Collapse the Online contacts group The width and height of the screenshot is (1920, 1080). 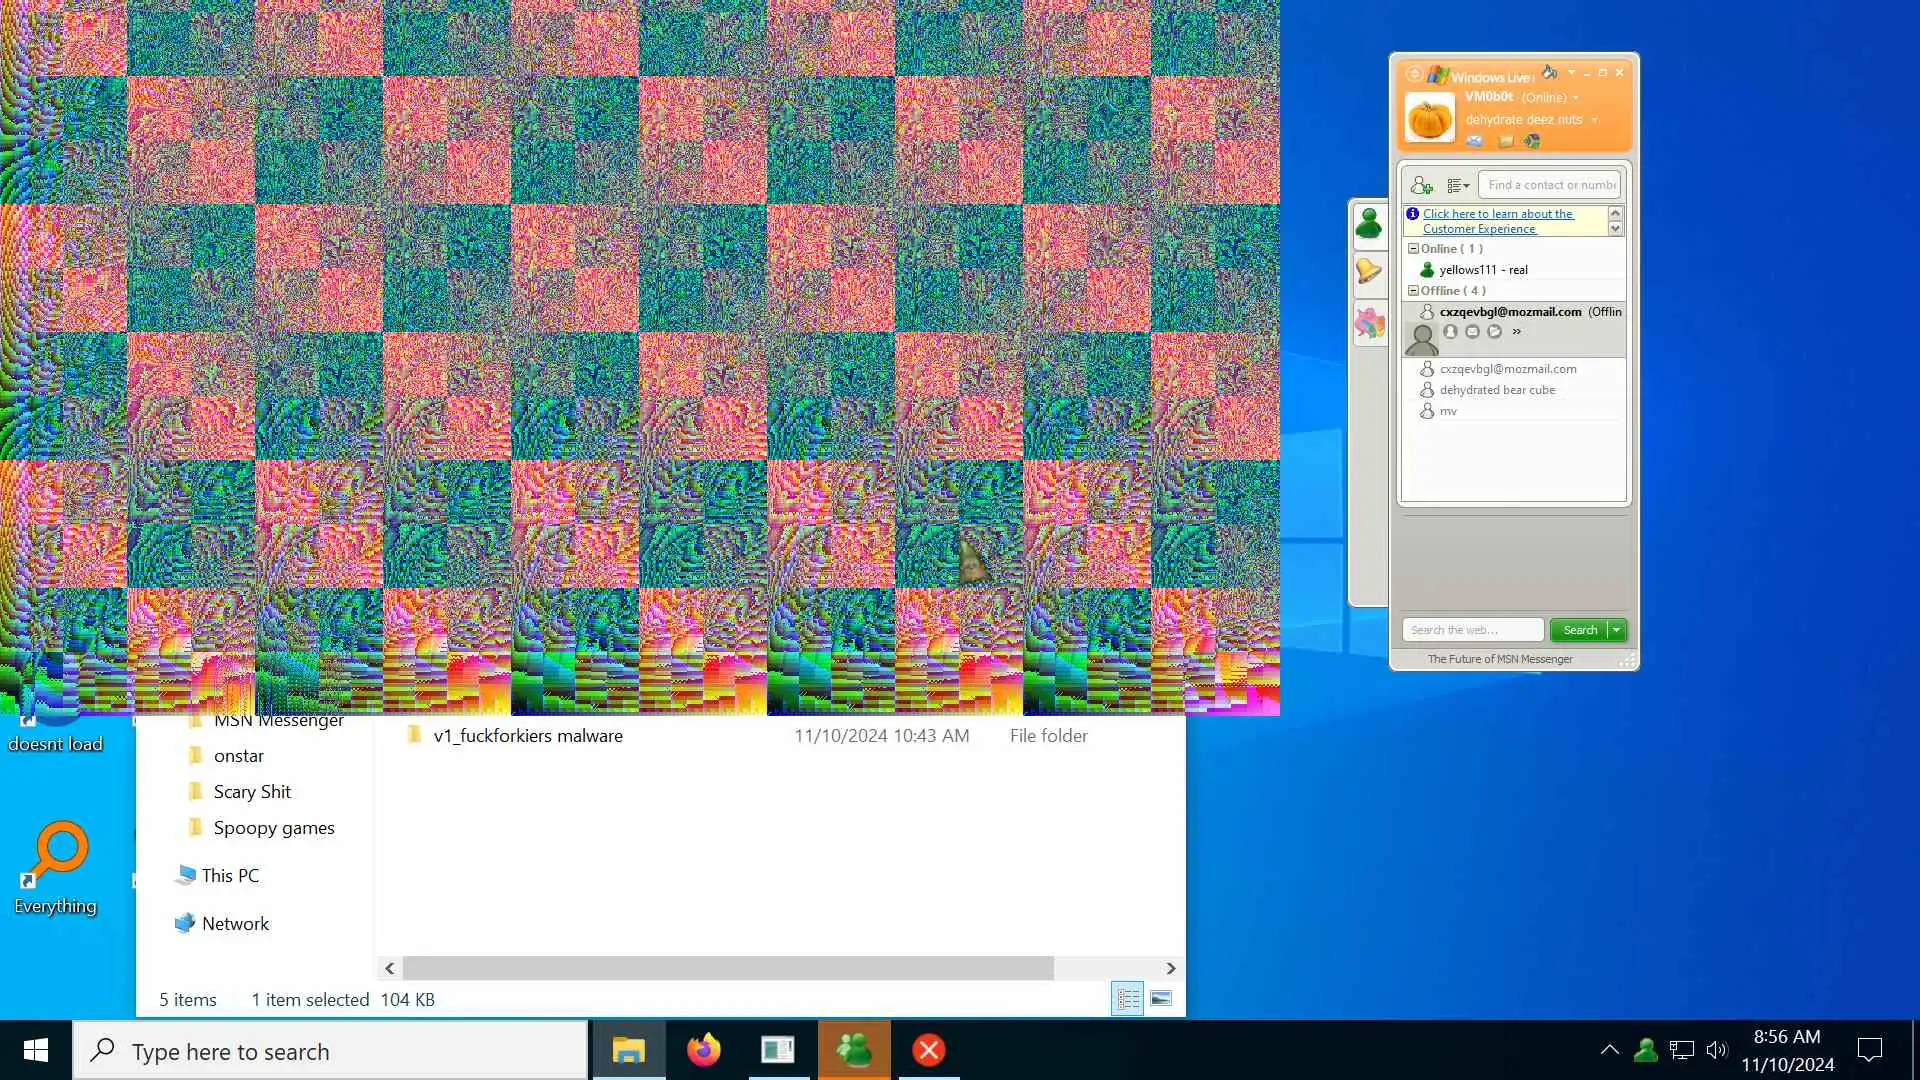tap(1413, 249)
